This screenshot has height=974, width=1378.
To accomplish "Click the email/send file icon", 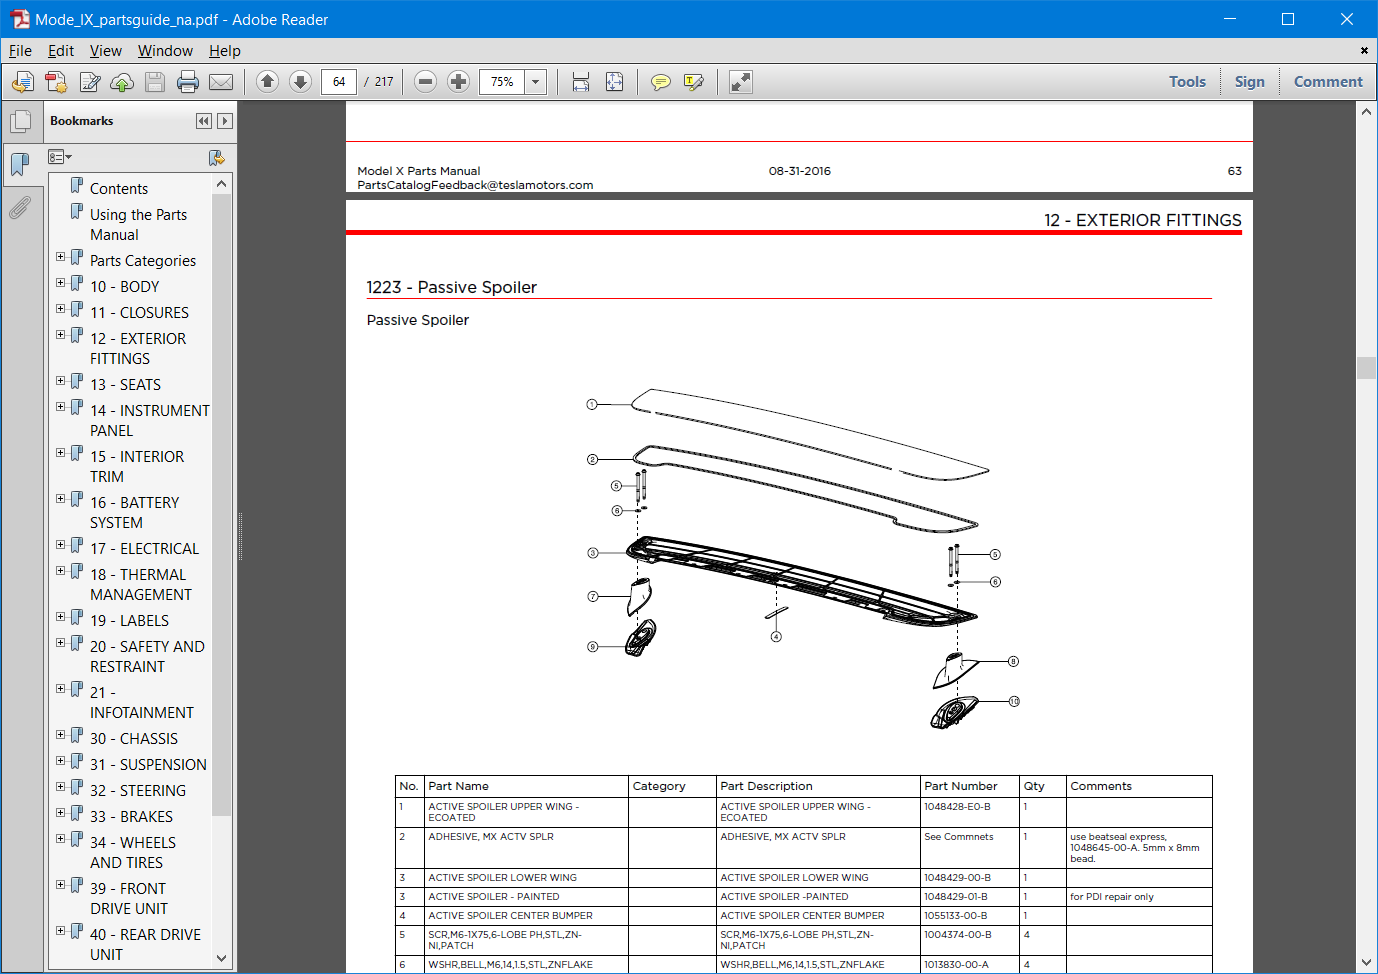I will (x=221, y=81).
